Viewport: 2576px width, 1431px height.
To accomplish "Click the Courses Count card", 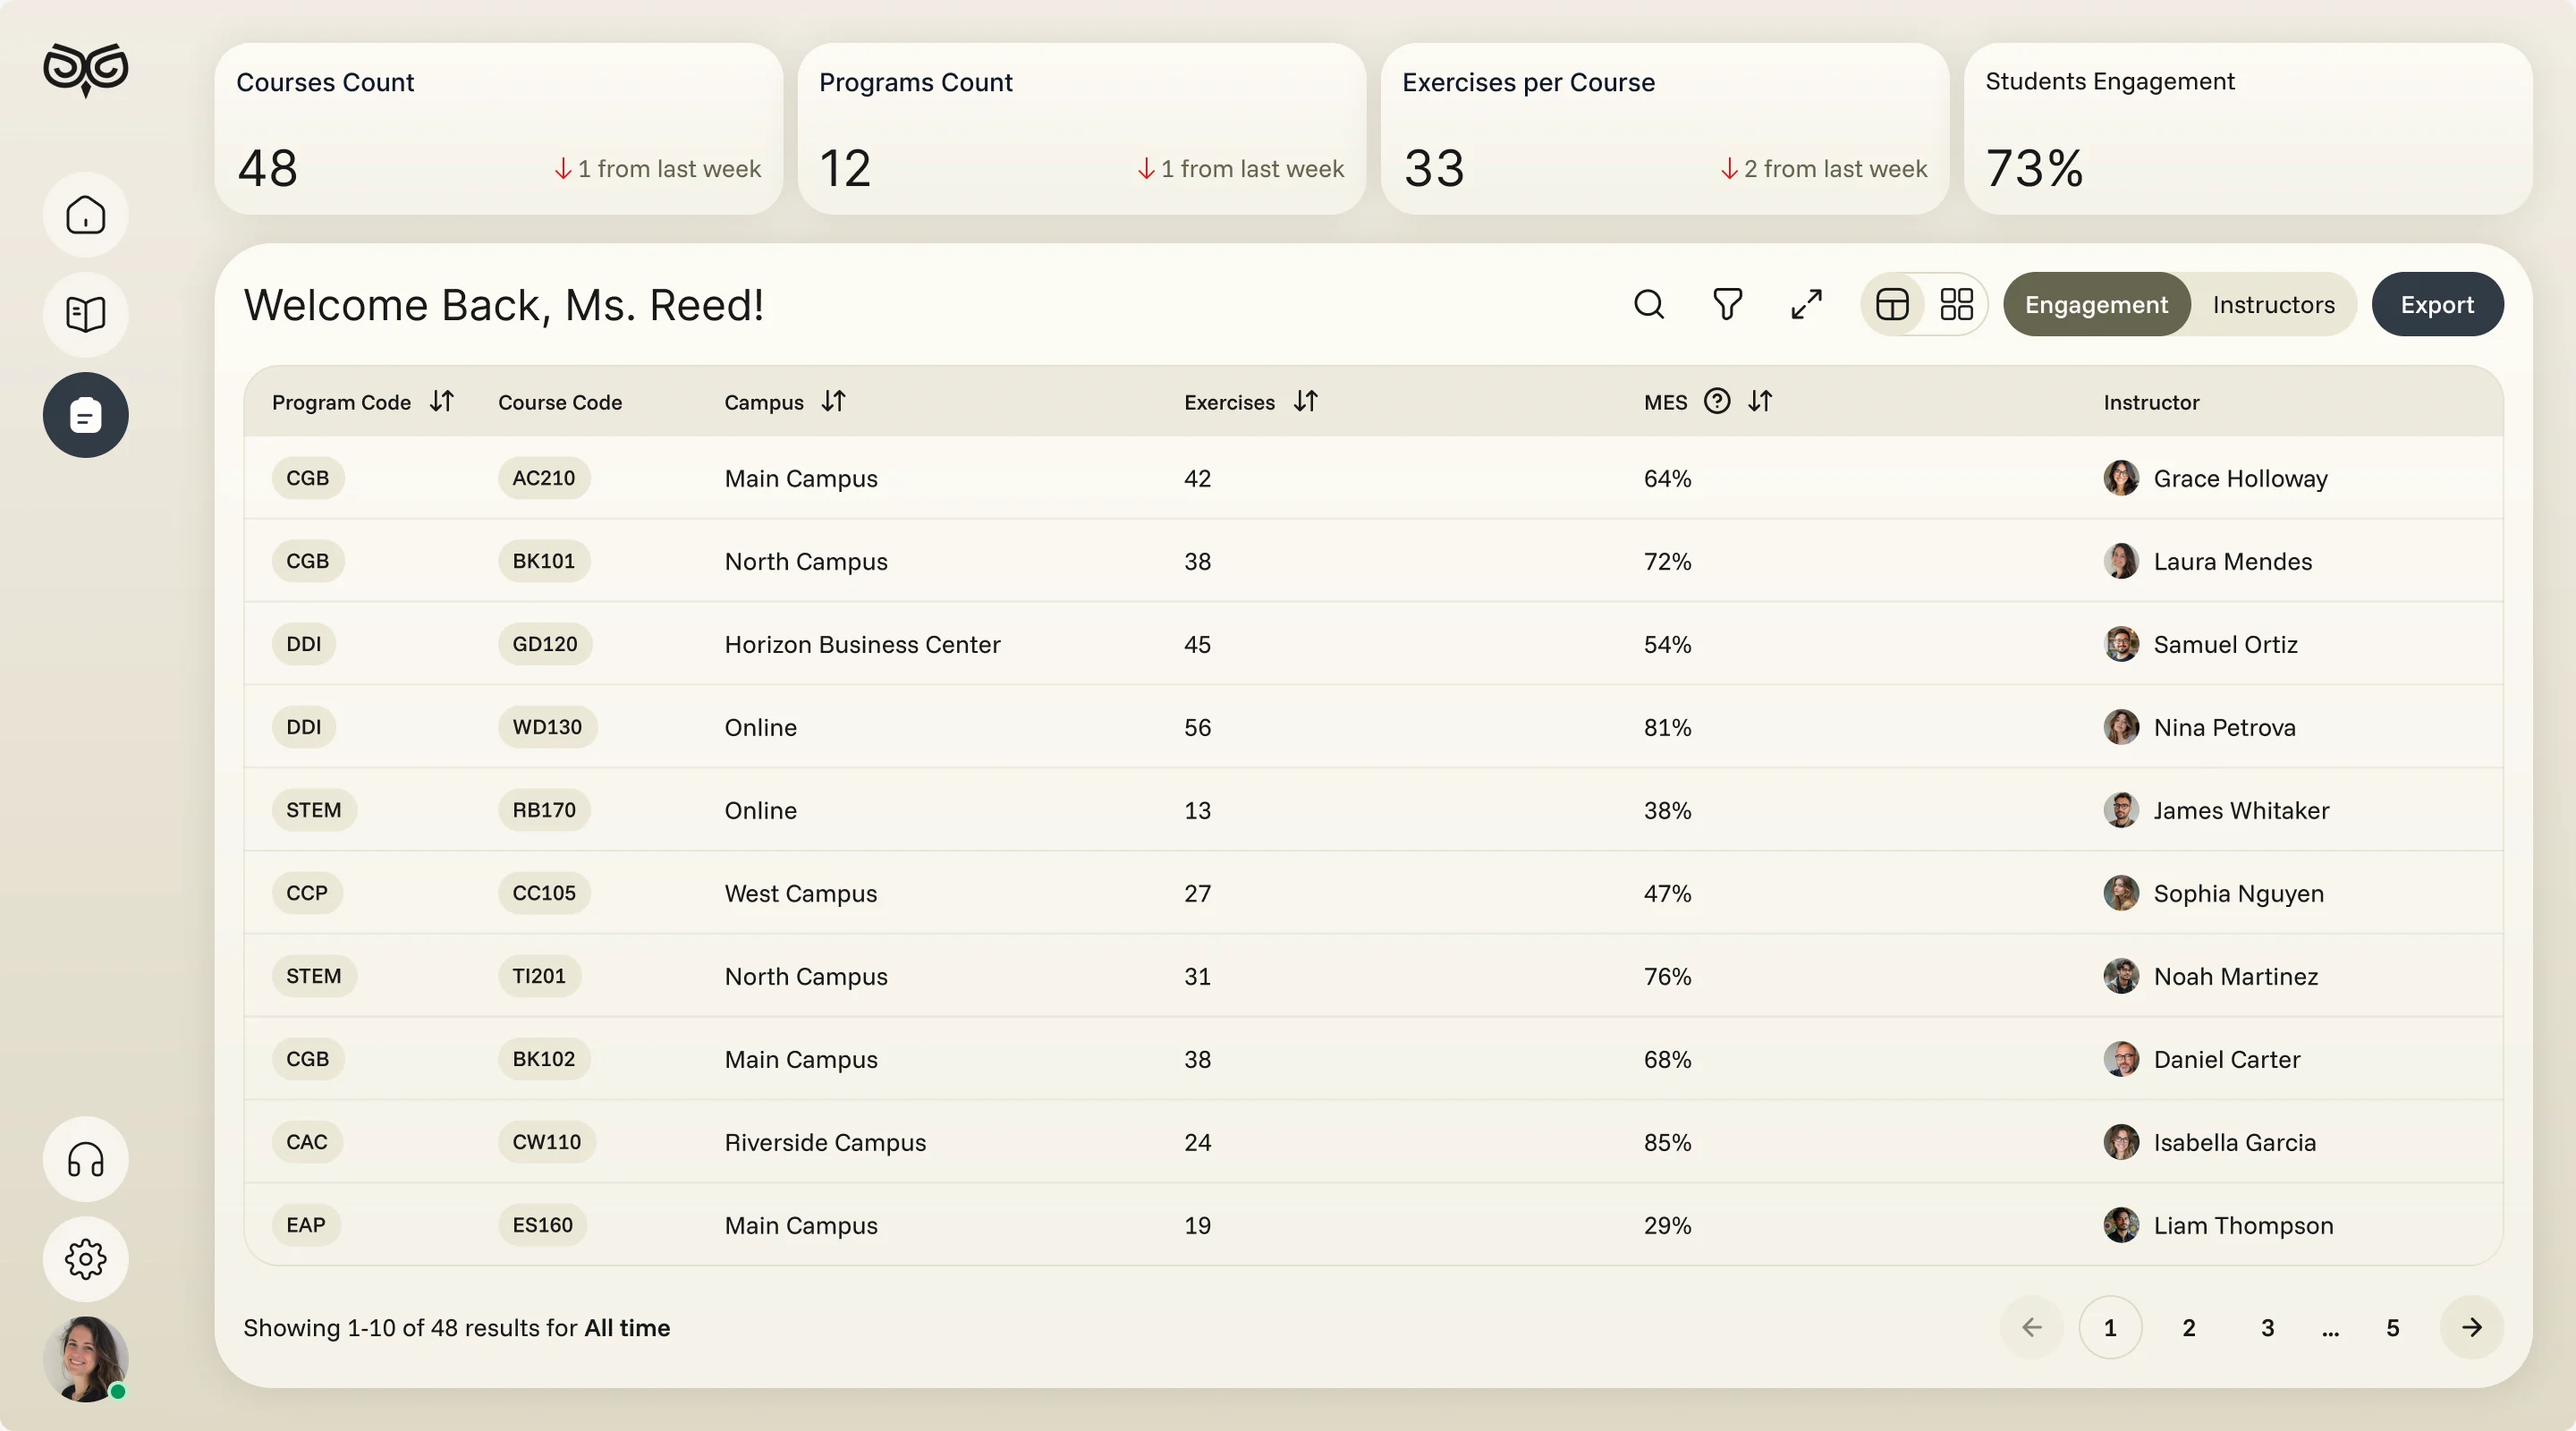I will pos(498,128).
